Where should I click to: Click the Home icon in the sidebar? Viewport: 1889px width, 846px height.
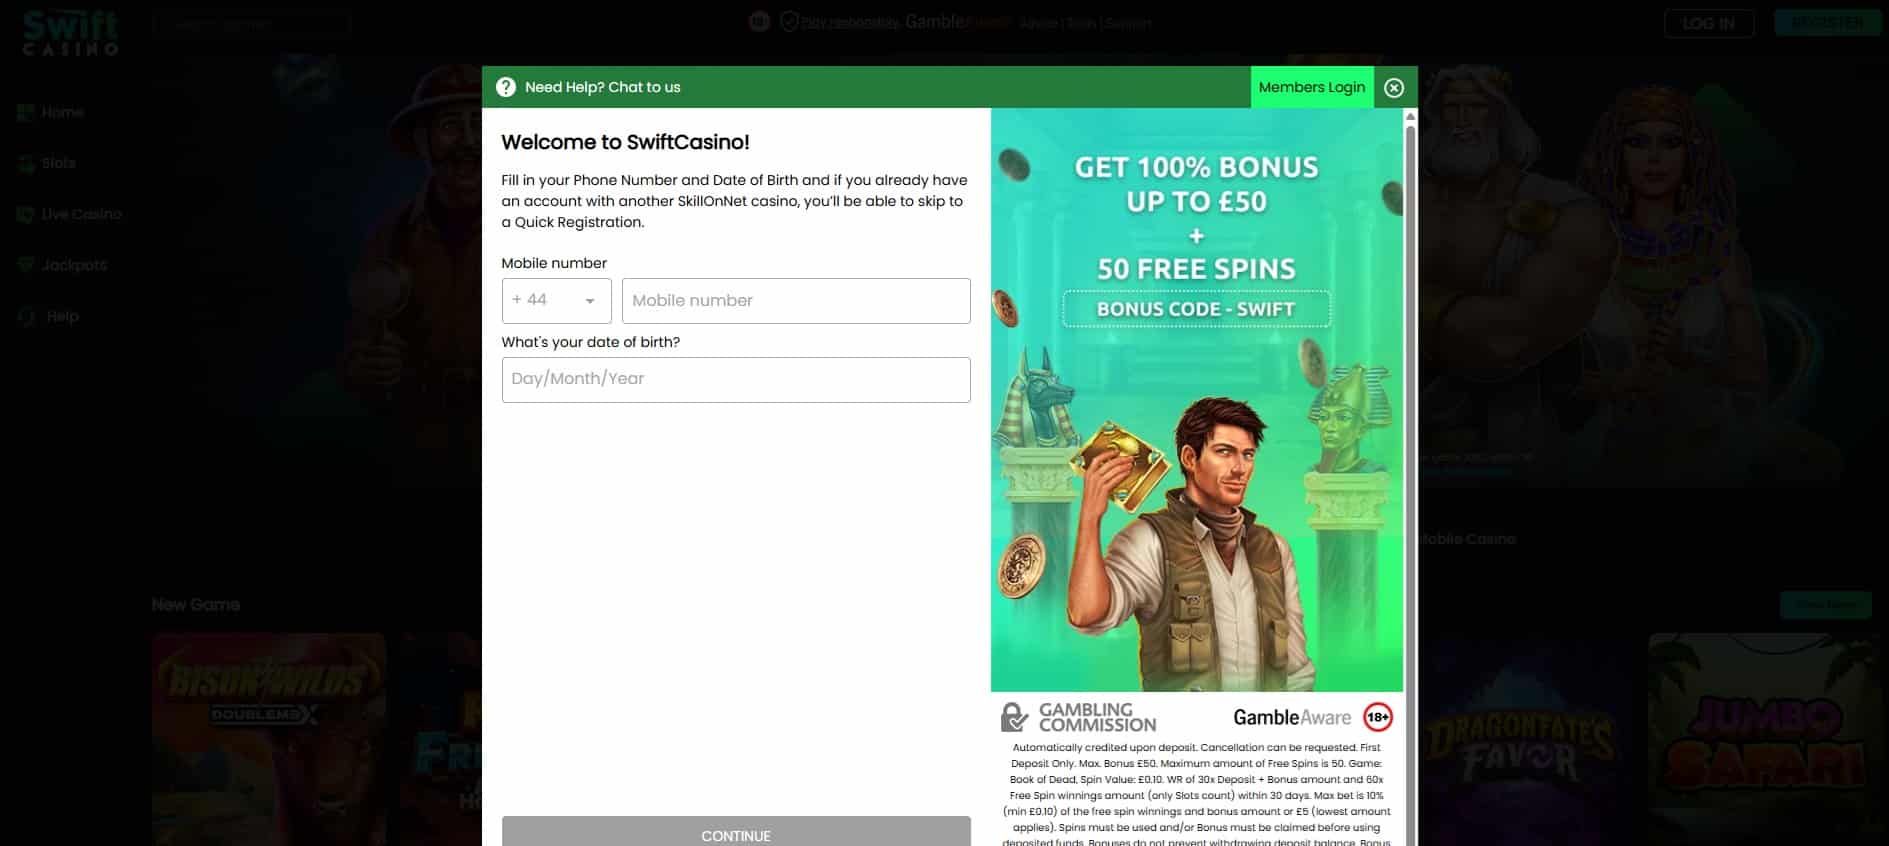26,113
